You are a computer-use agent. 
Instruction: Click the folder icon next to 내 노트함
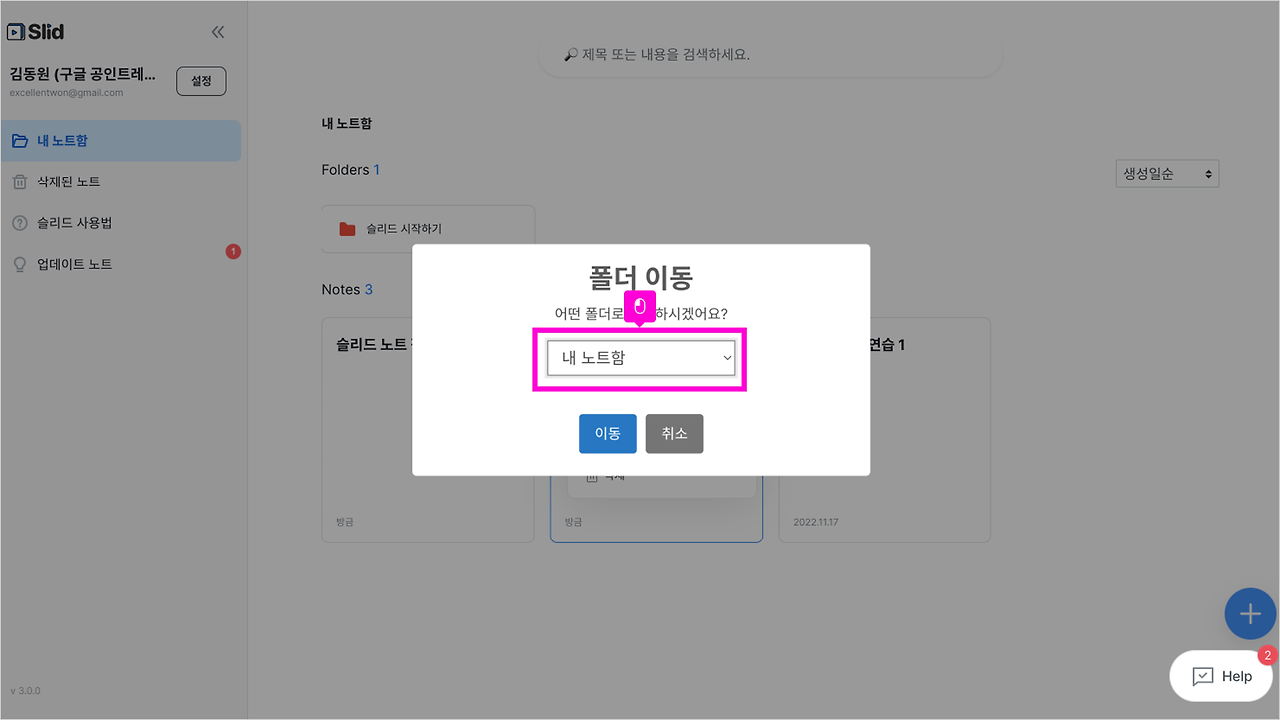20,140
